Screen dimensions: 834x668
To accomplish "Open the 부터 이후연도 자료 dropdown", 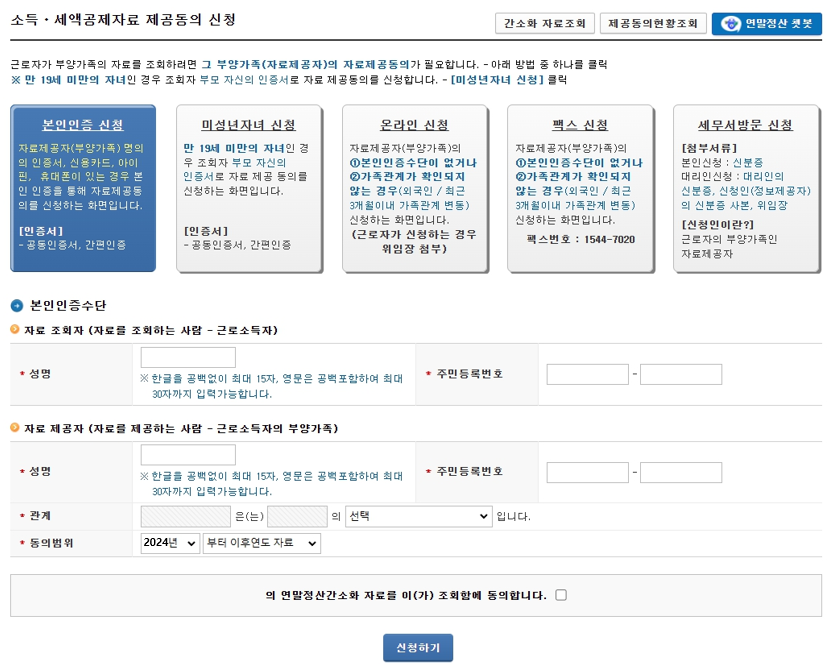I will tap(261, 543).
